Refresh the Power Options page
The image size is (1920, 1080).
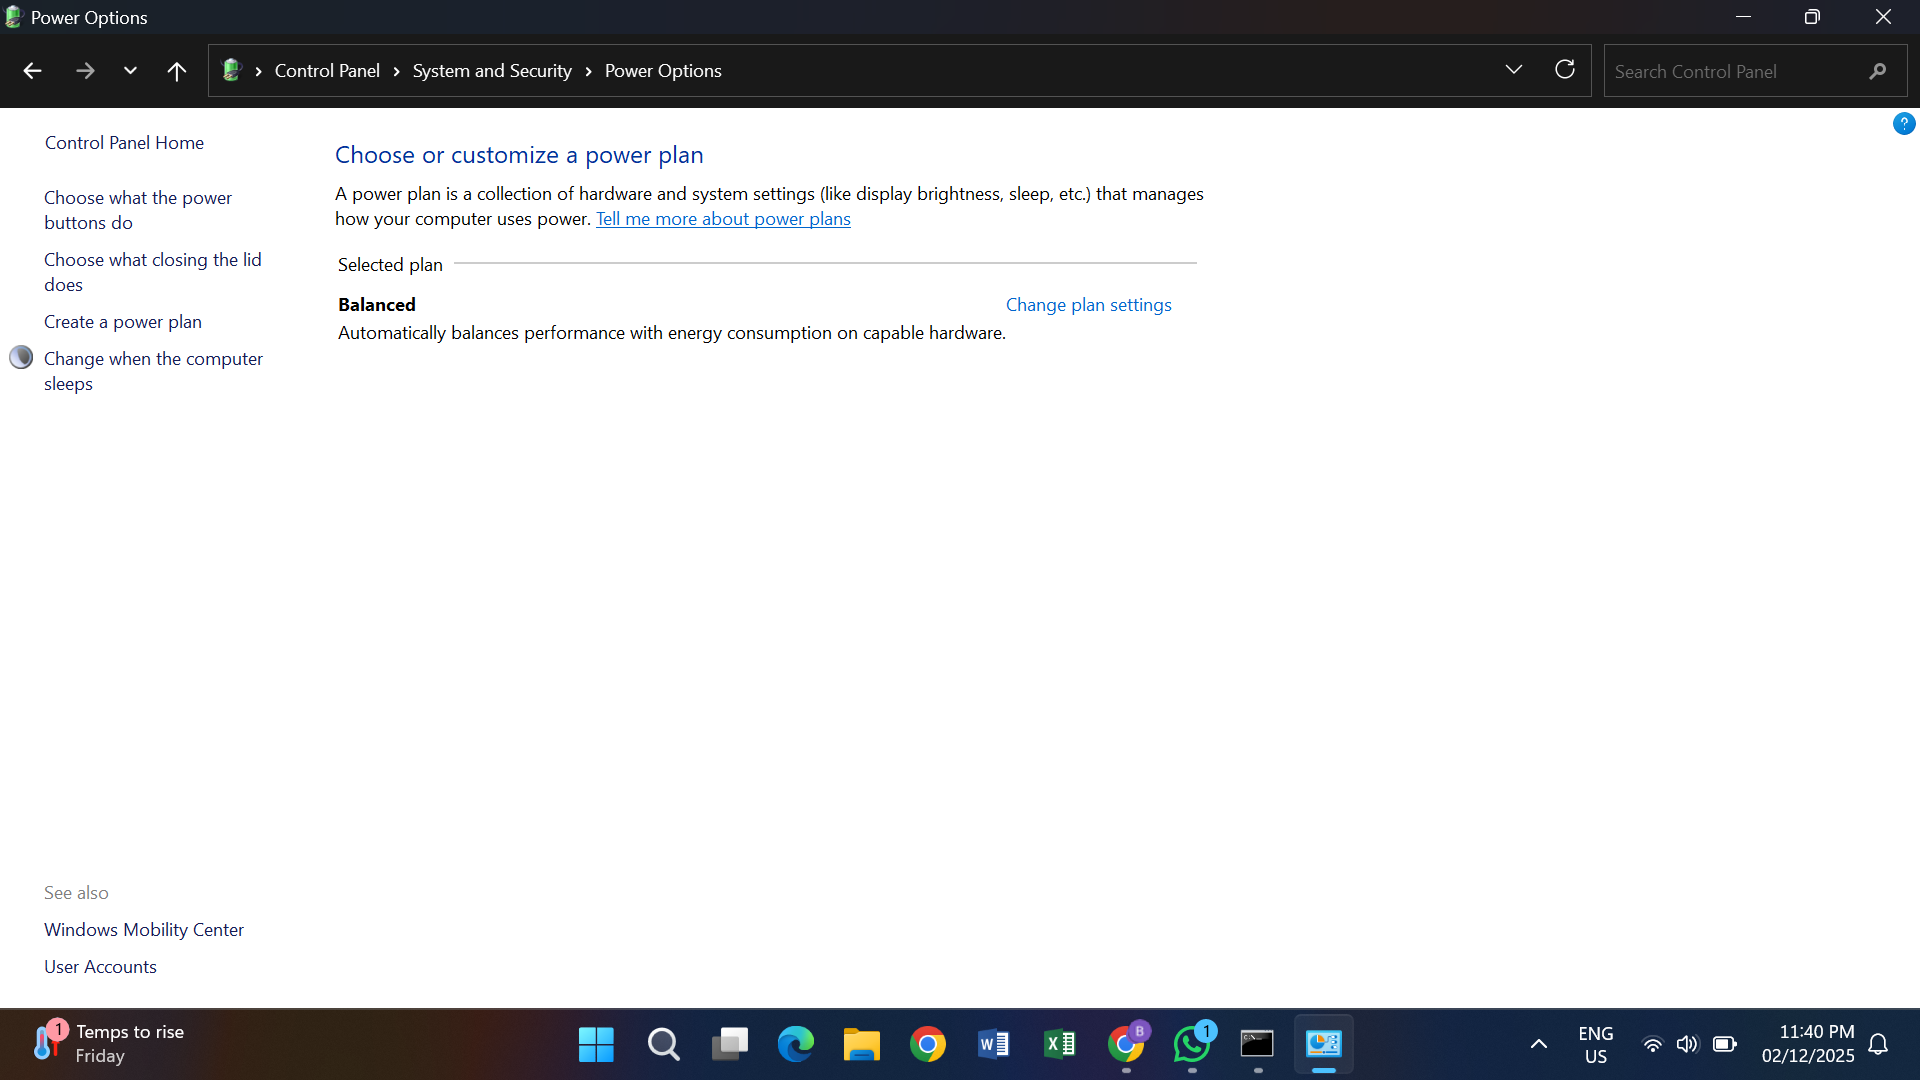pos(1565,70)
